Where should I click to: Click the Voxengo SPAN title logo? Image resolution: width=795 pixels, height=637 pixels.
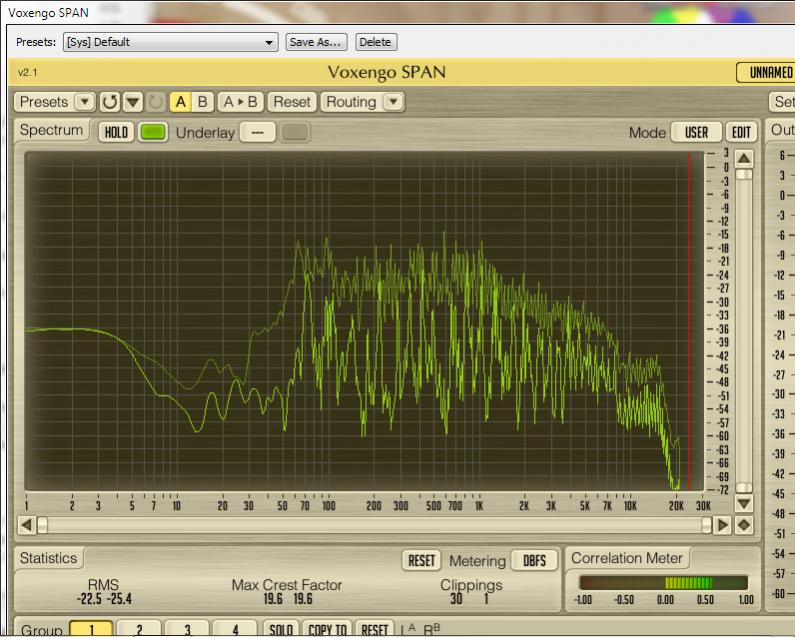click(387, 73)
